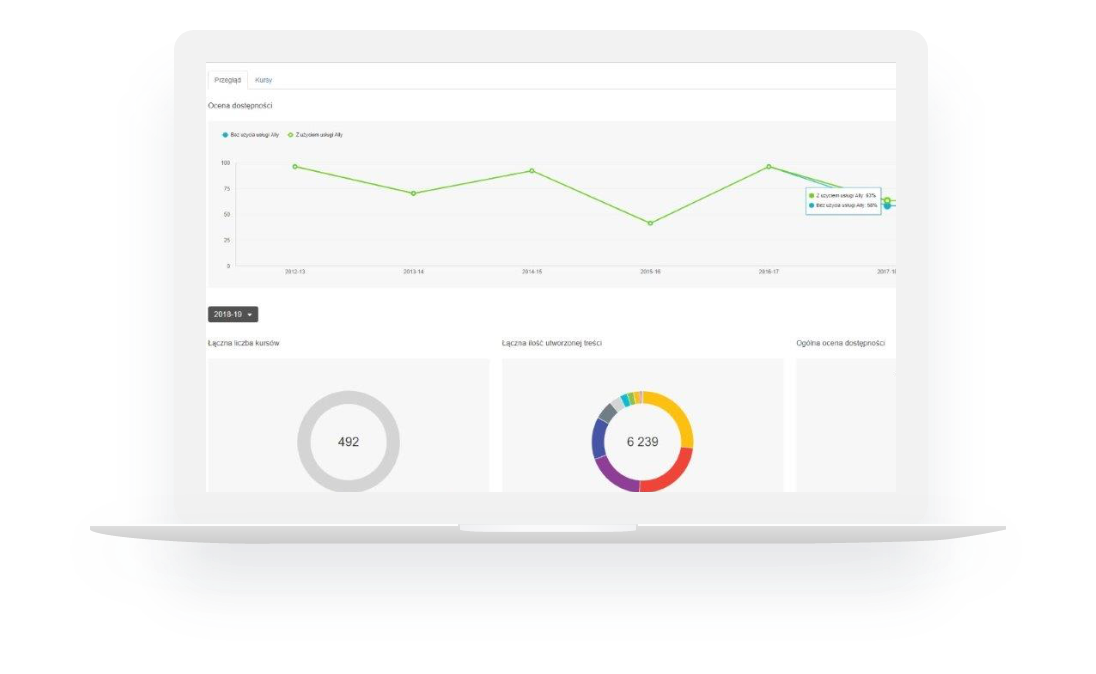Click the 2015-16 lowest data point
This screenshot has width=1096, height=674.
coord(650,223)
